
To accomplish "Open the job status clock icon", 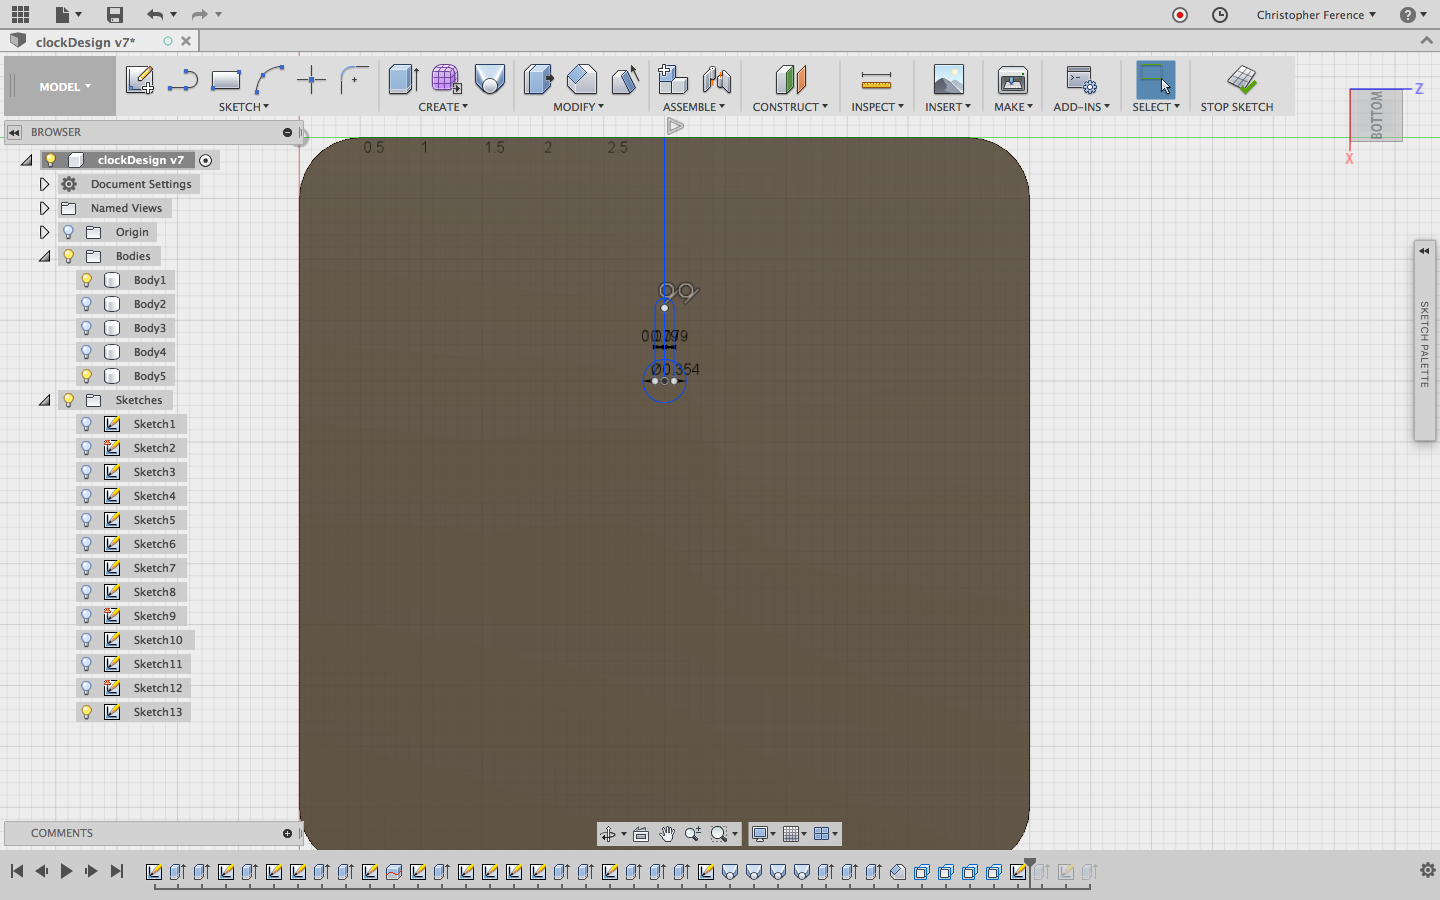I will [x=1220, y=14].
